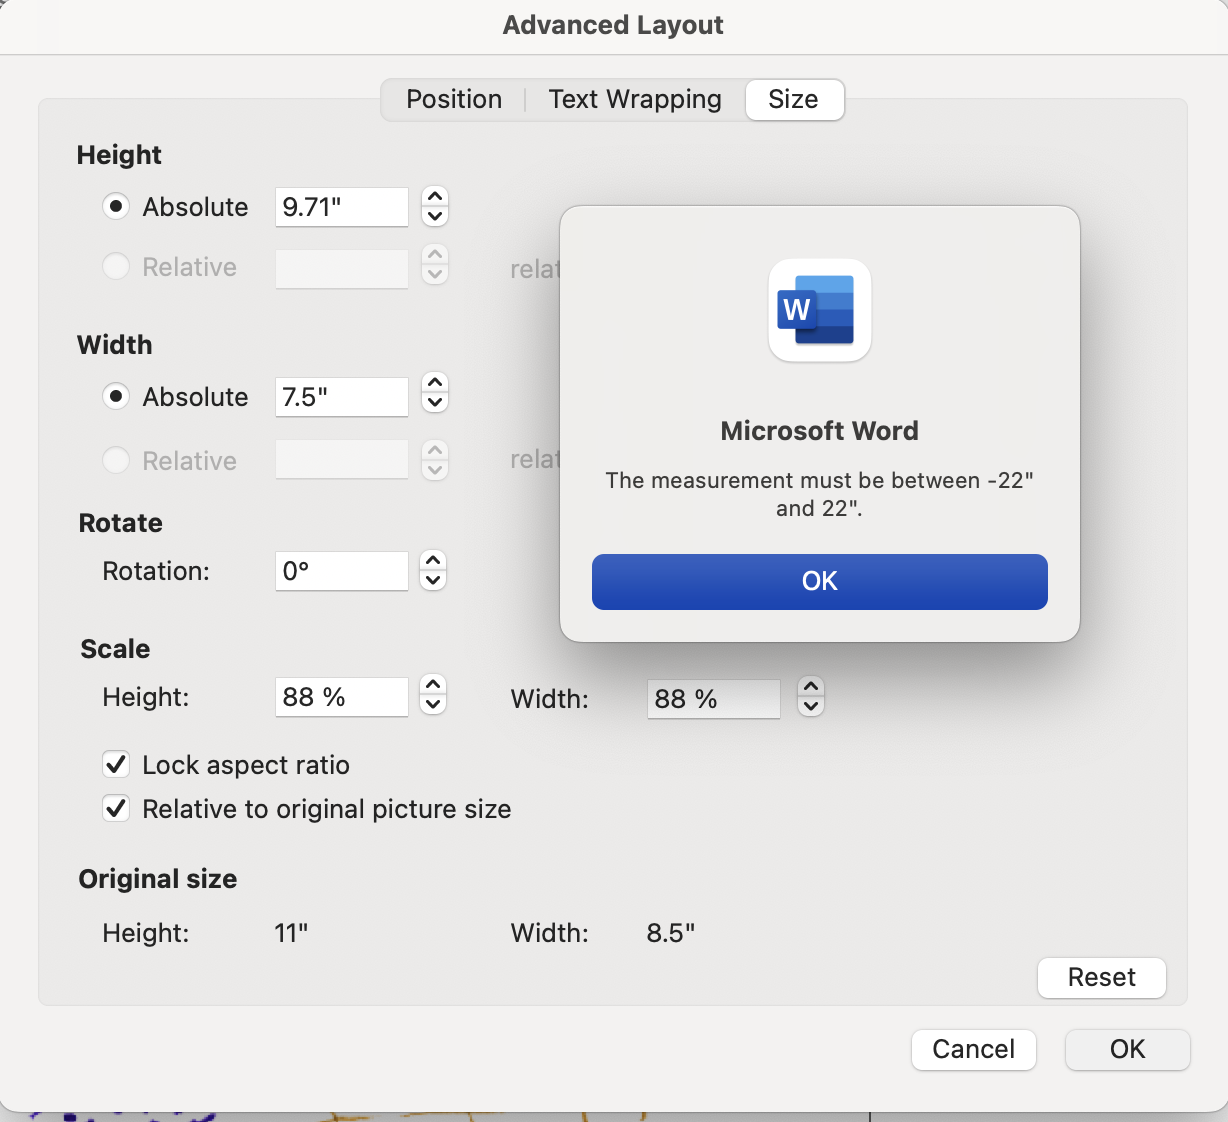Decrease Absolute Height with down stepper arrow
Viewport: 1228px width, 1122px height.
click(x=435, y=217)
